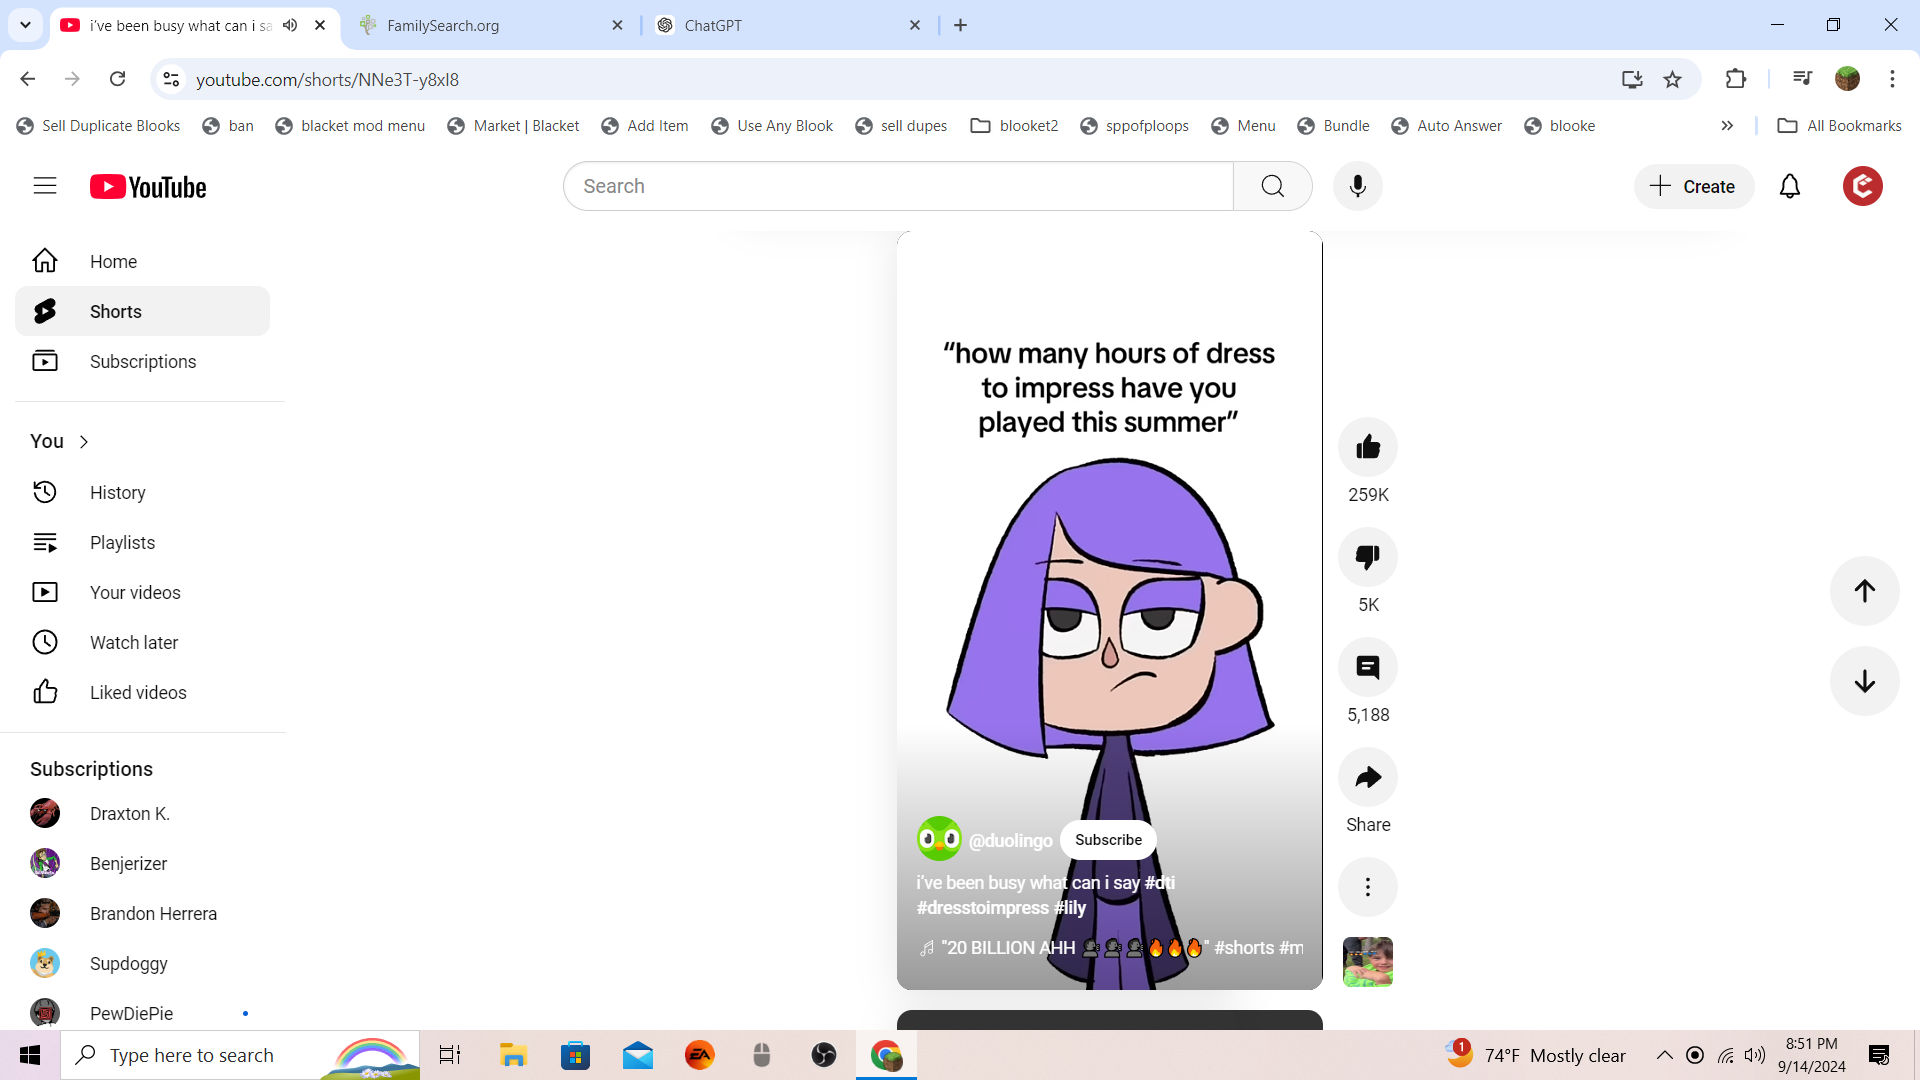Viewport: 1920px width, 1080px height.
Task: Click the YouTube search input field
Action: [897, 186]
